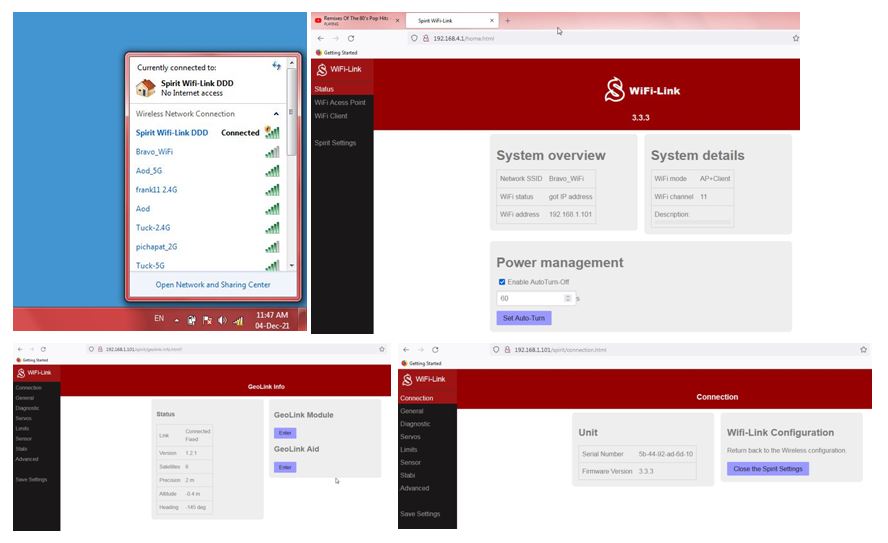The height and width of the screenshot is (543, 888).
Task: Refresh the wireless network list
Action: click(x=277, y=66)
